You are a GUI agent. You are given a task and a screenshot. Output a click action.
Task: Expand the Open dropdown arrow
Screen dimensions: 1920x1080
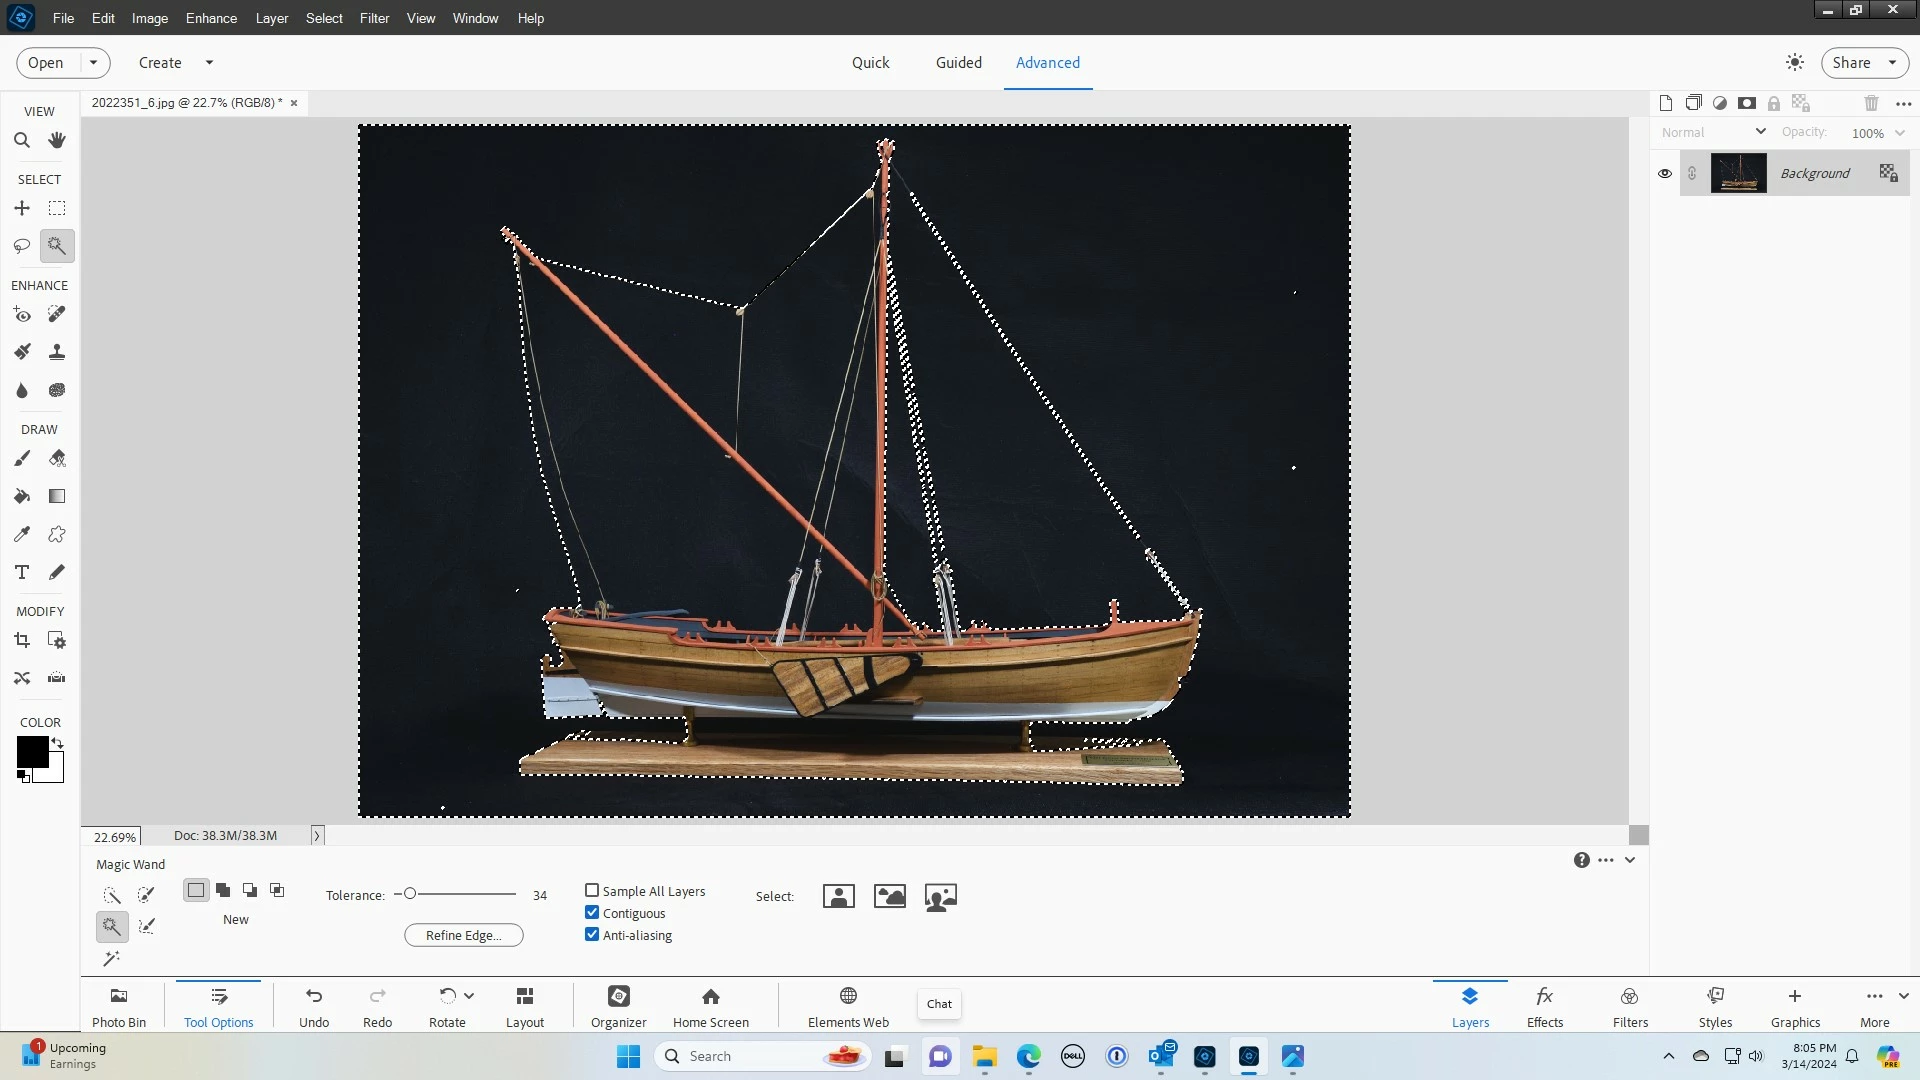tap(93, 62)
